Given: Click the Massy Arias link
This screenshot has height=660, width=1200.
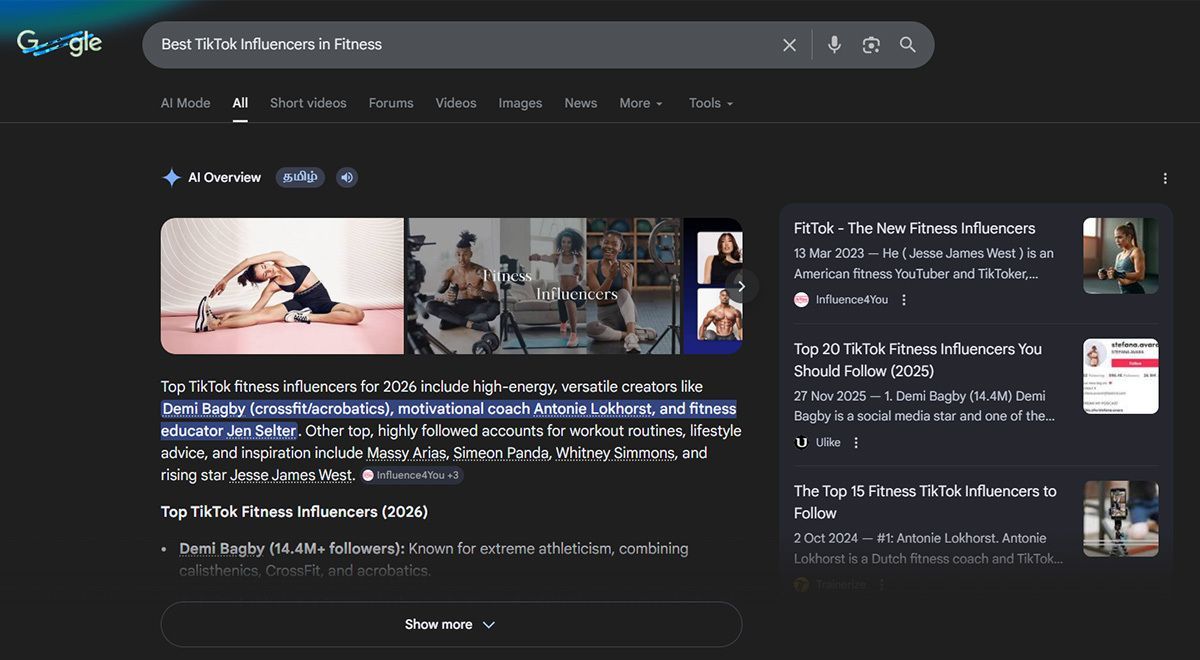Looking at the screenshot, I should (x=407, y=453).
